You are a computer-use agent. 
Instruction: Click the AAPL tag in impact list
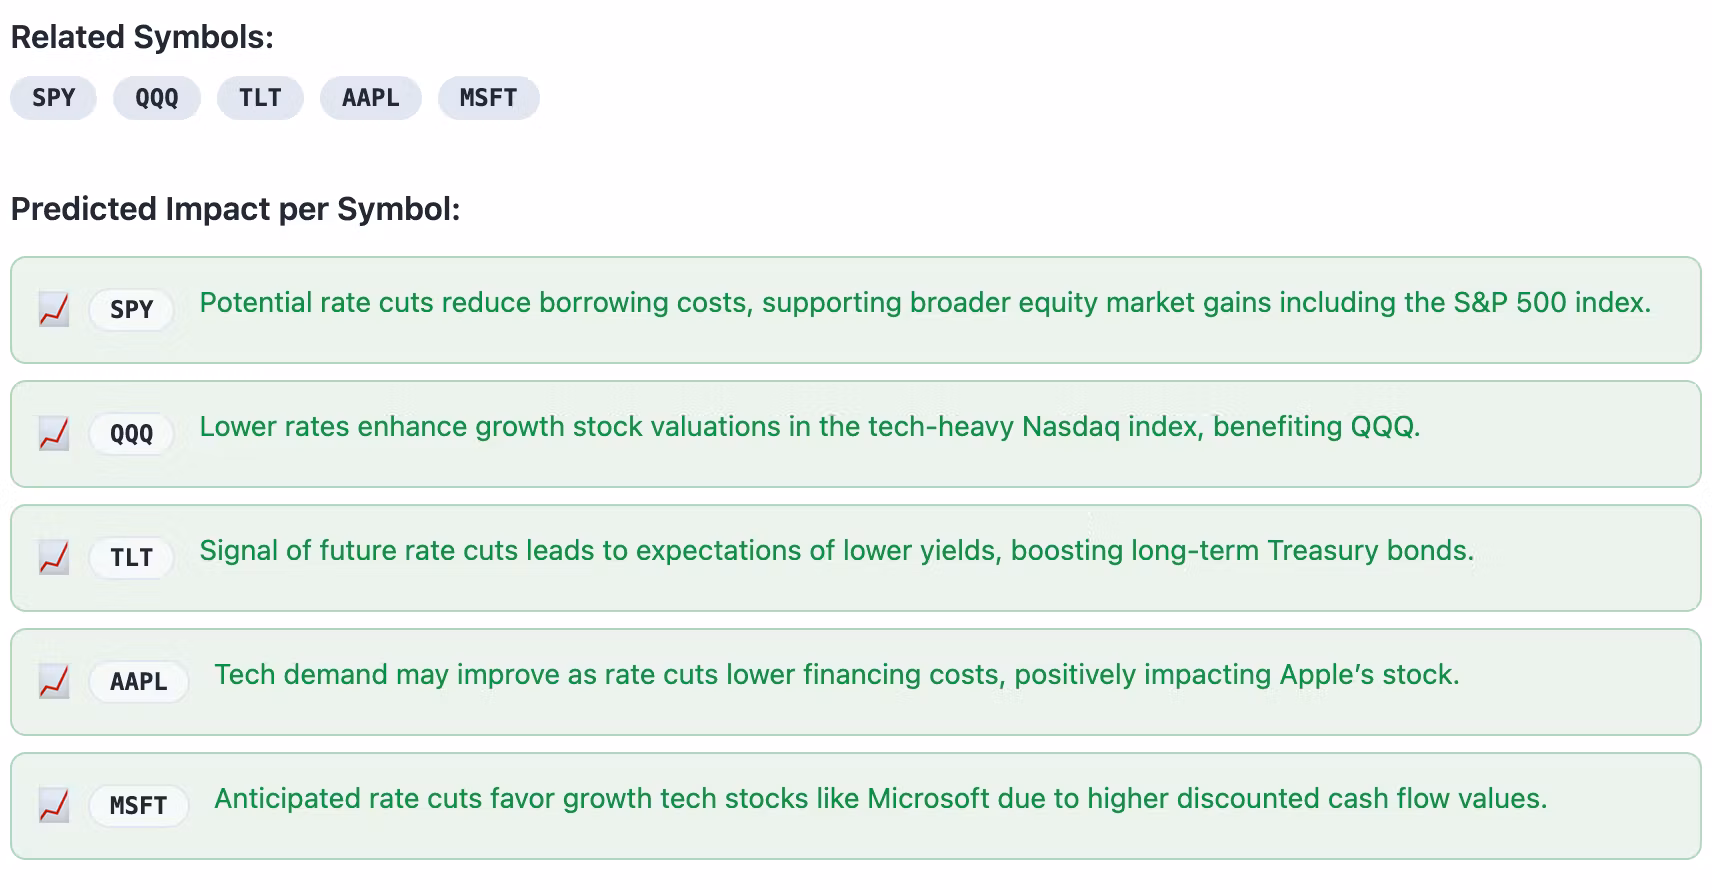point(139,681)
